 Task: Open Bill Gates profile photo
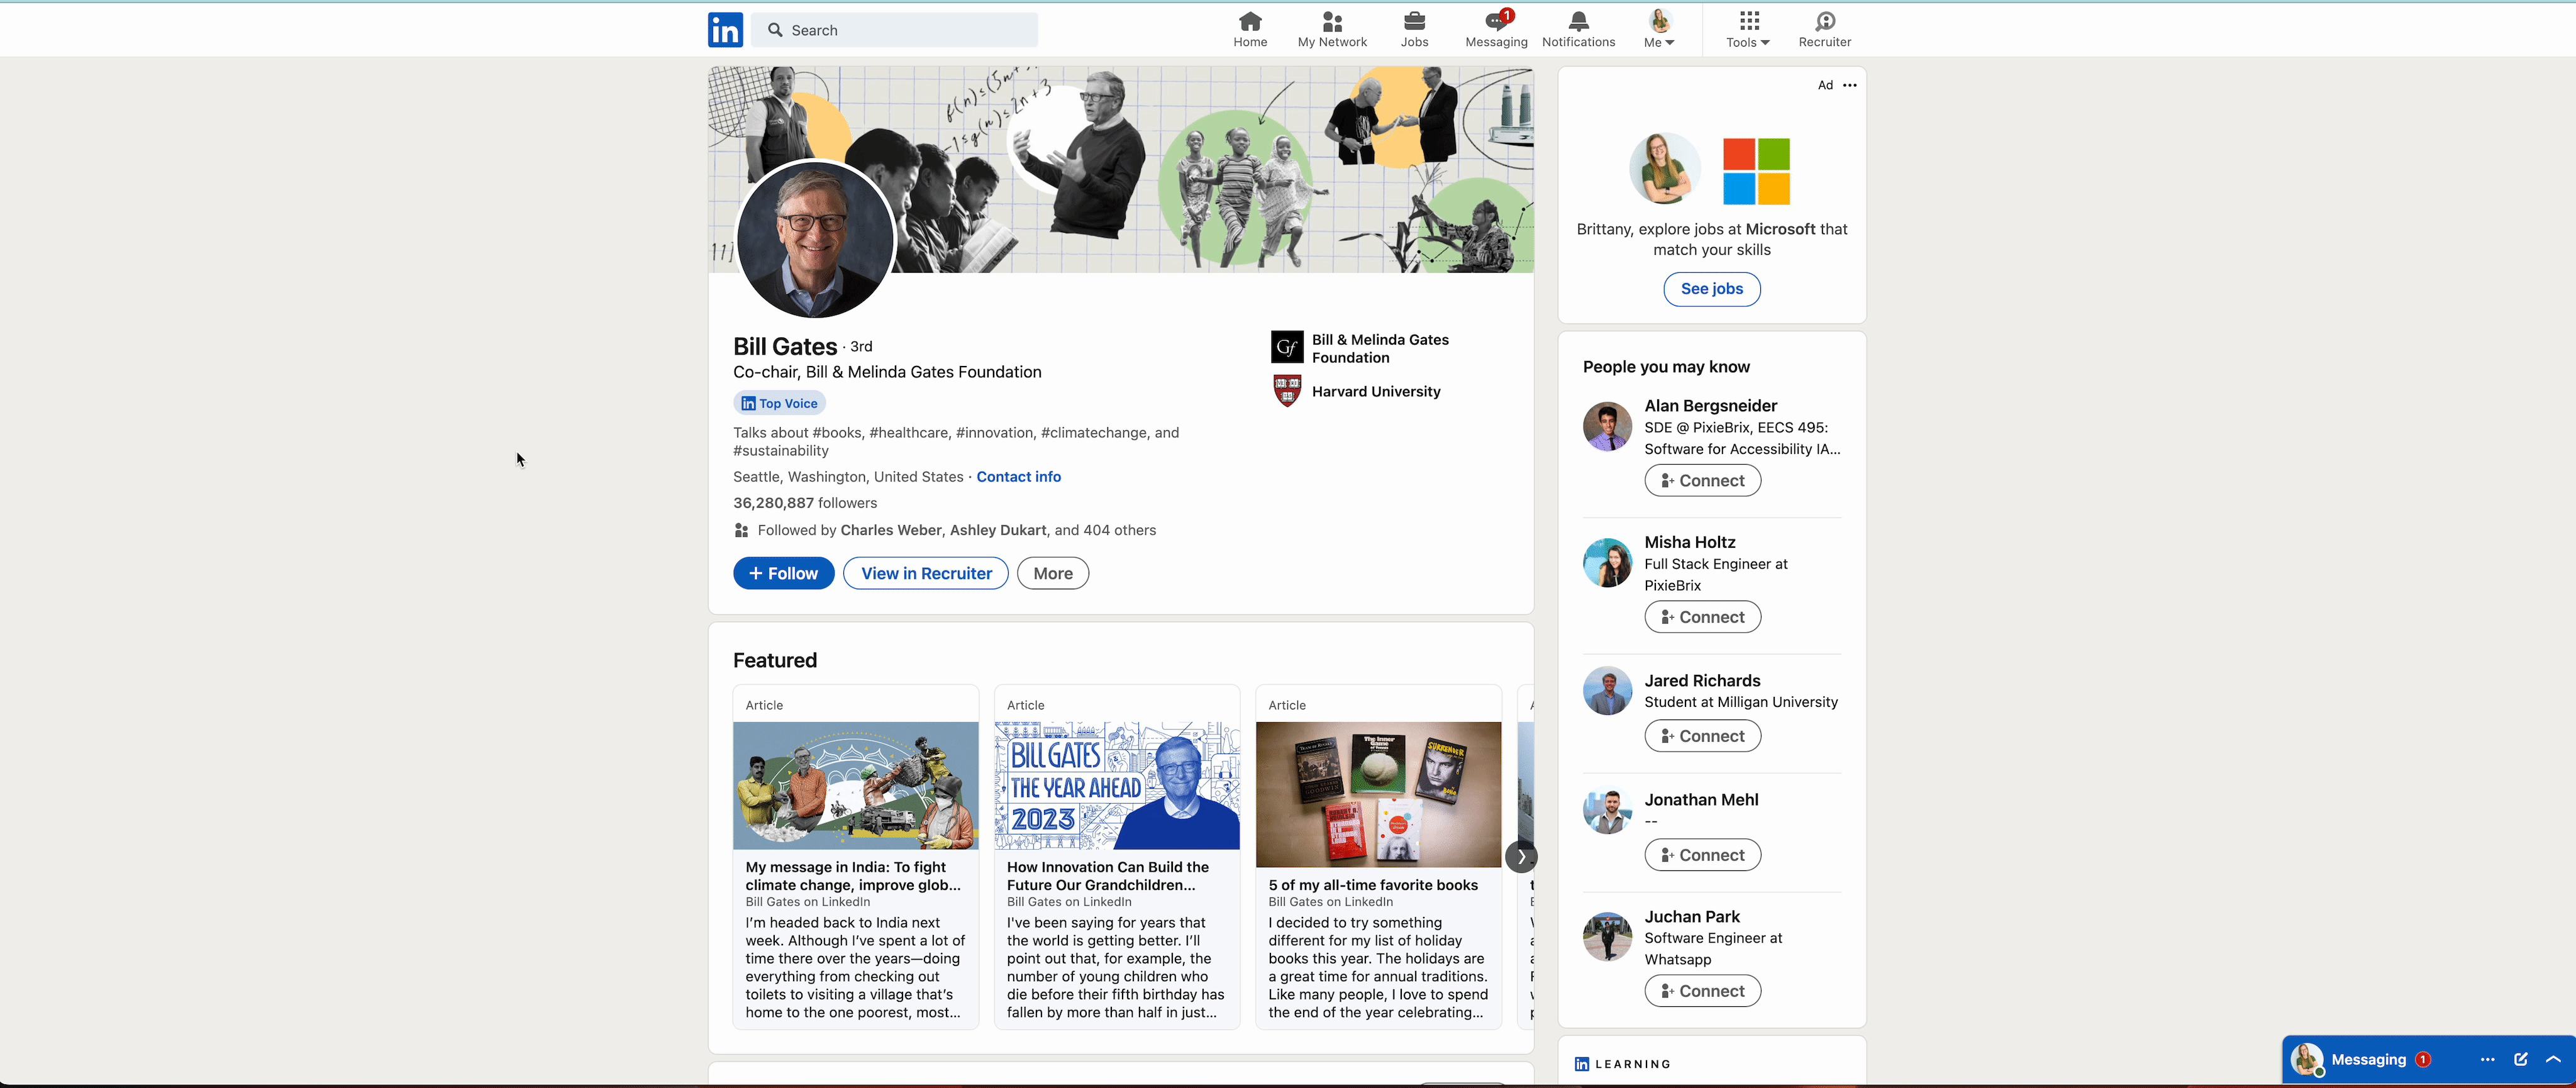coord(814,240)
